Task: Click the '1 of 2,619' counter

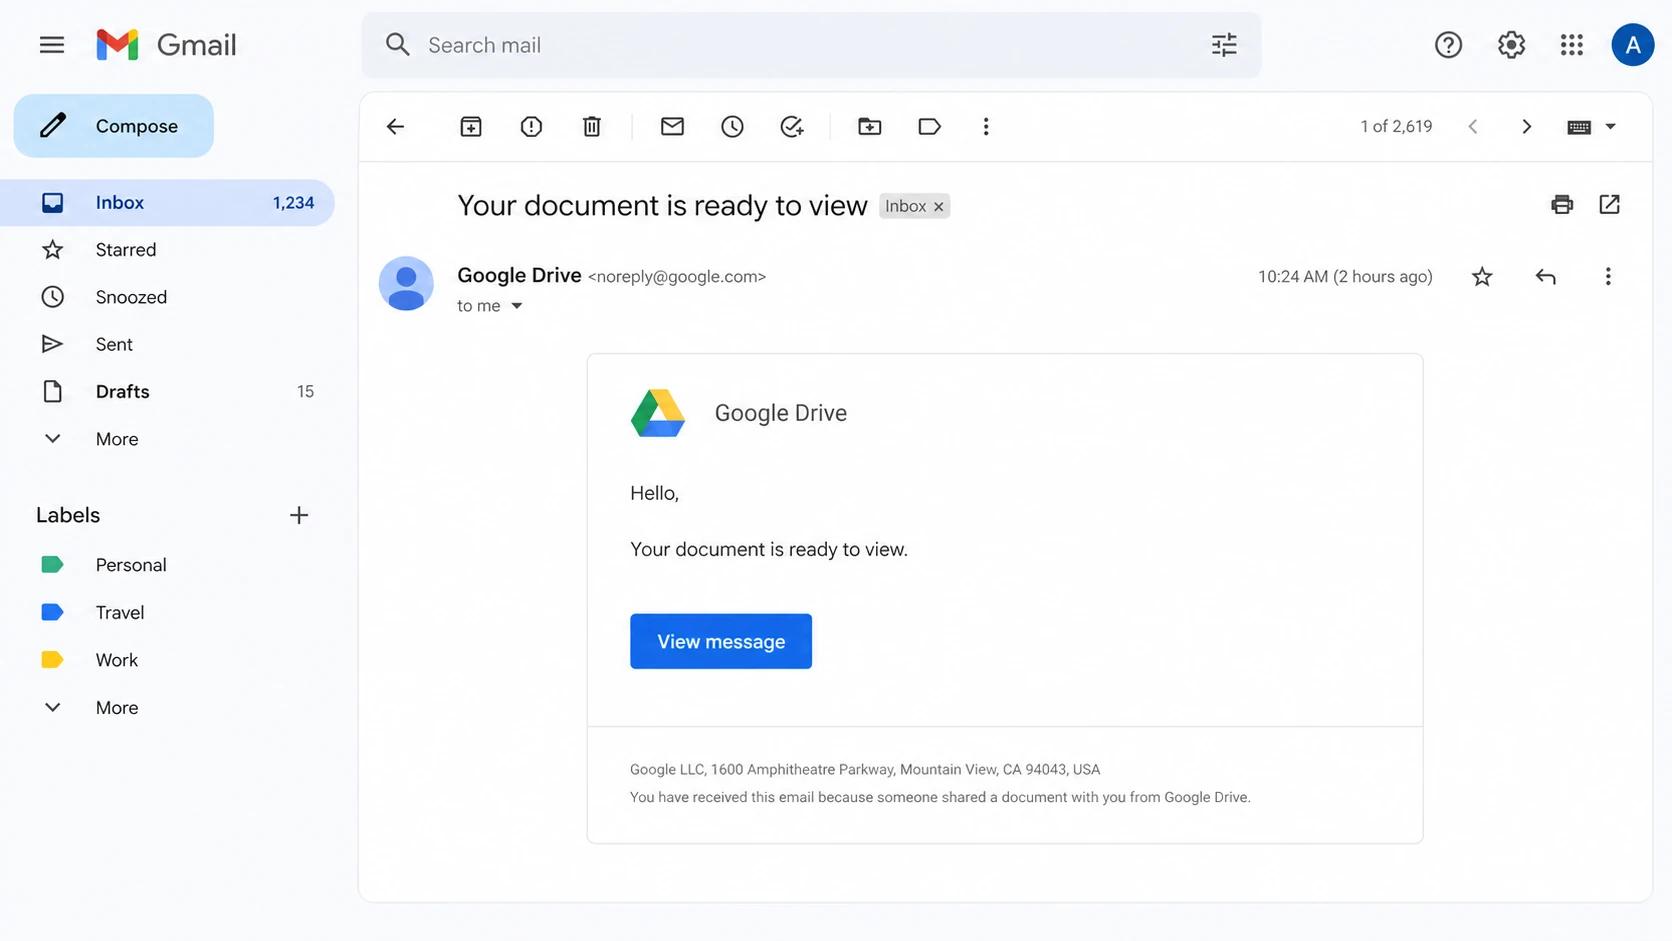Action: coord(1396,127)
